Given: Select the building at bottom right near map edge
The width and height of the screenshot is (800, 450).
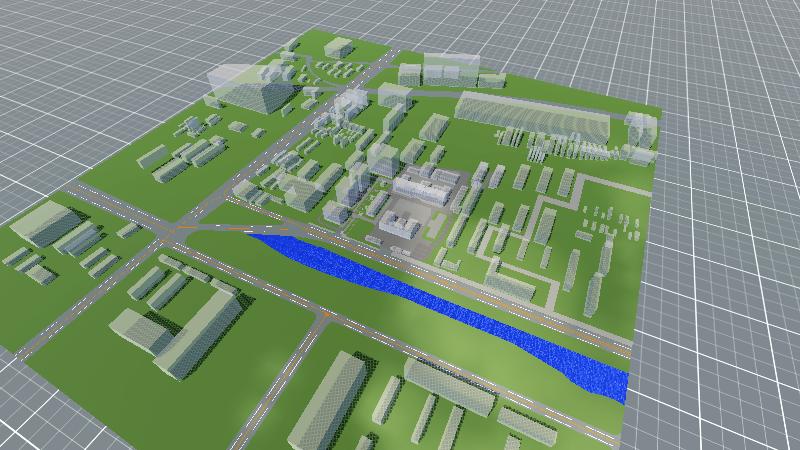Looking at the screenshot, I should [x=527, y=426].
